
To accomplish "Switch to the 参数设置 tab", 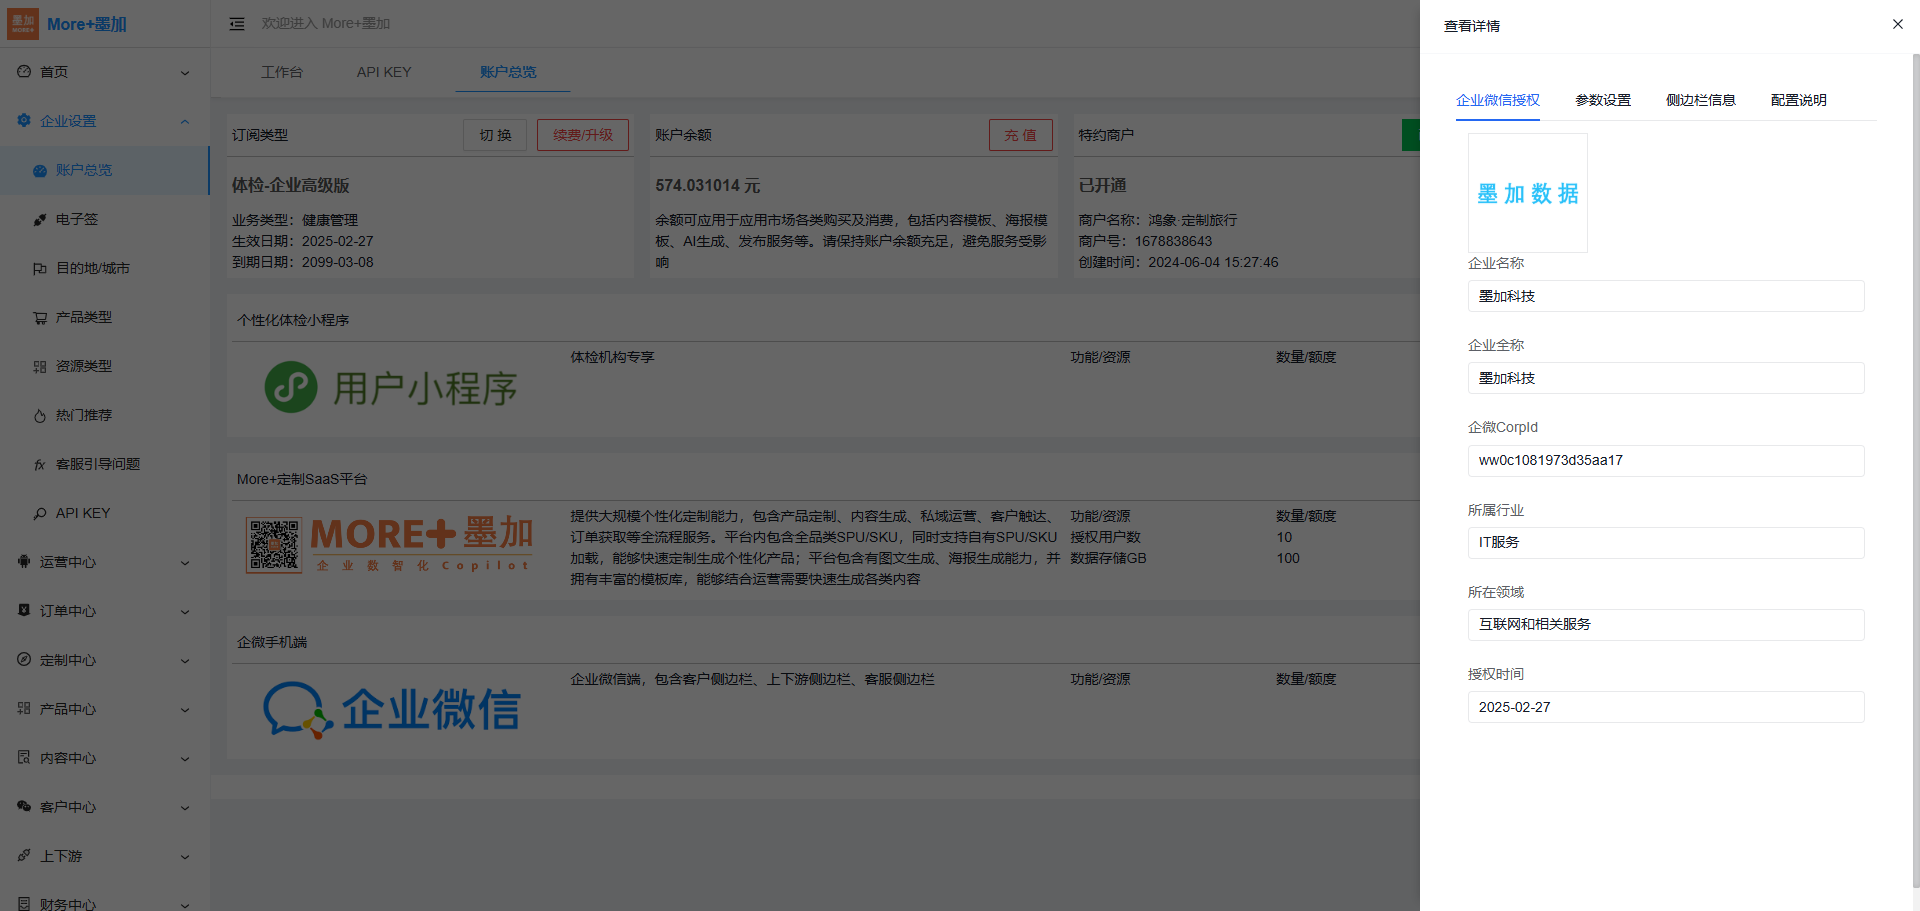I will tap(1602, 100).
